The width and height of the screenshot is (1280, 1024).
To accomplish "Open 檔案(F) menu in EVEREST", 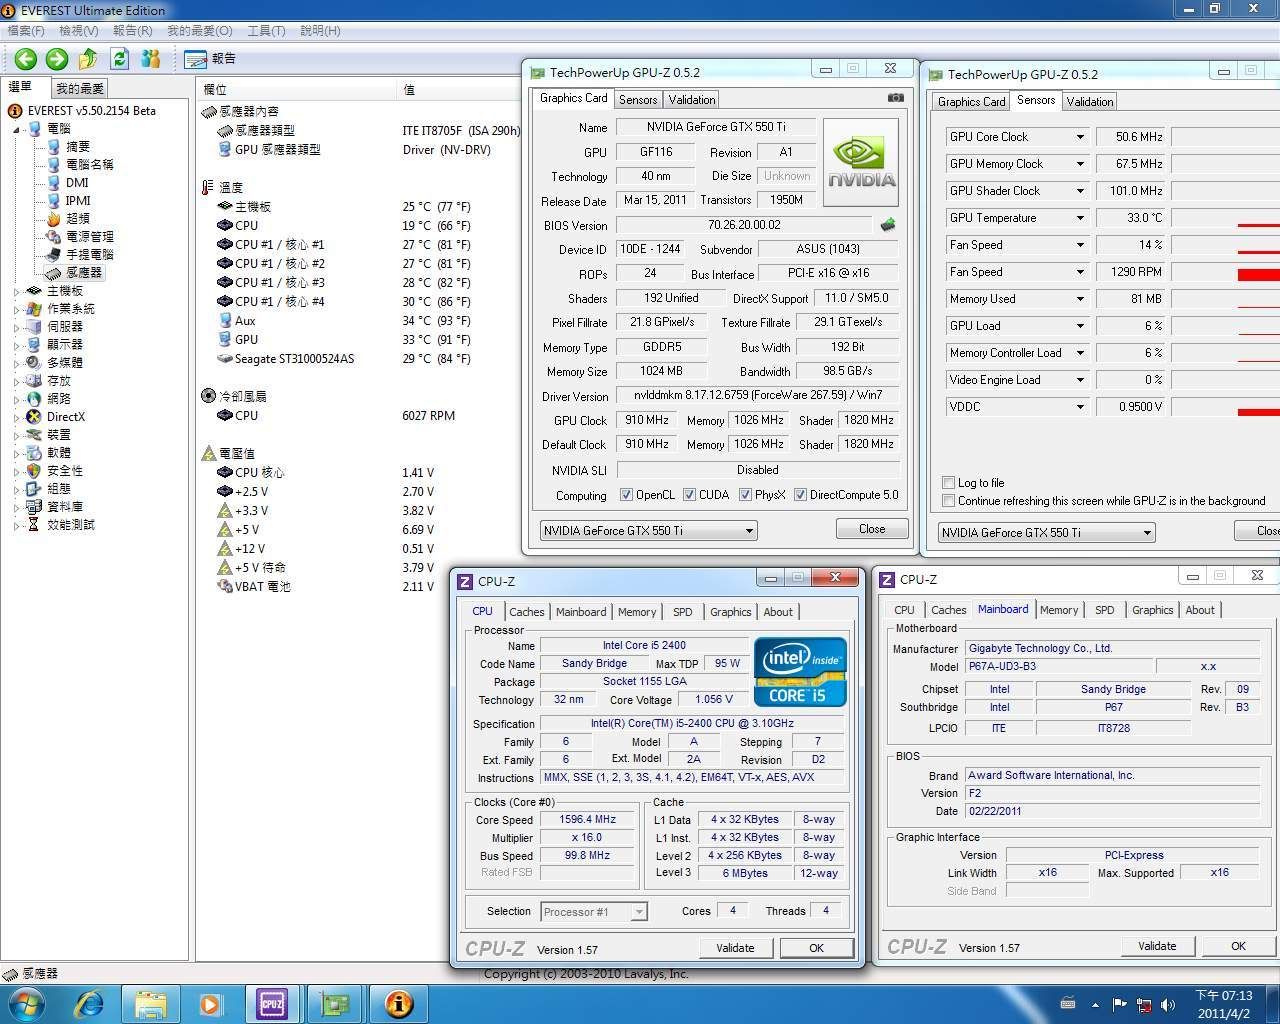I will click(26, 31).
